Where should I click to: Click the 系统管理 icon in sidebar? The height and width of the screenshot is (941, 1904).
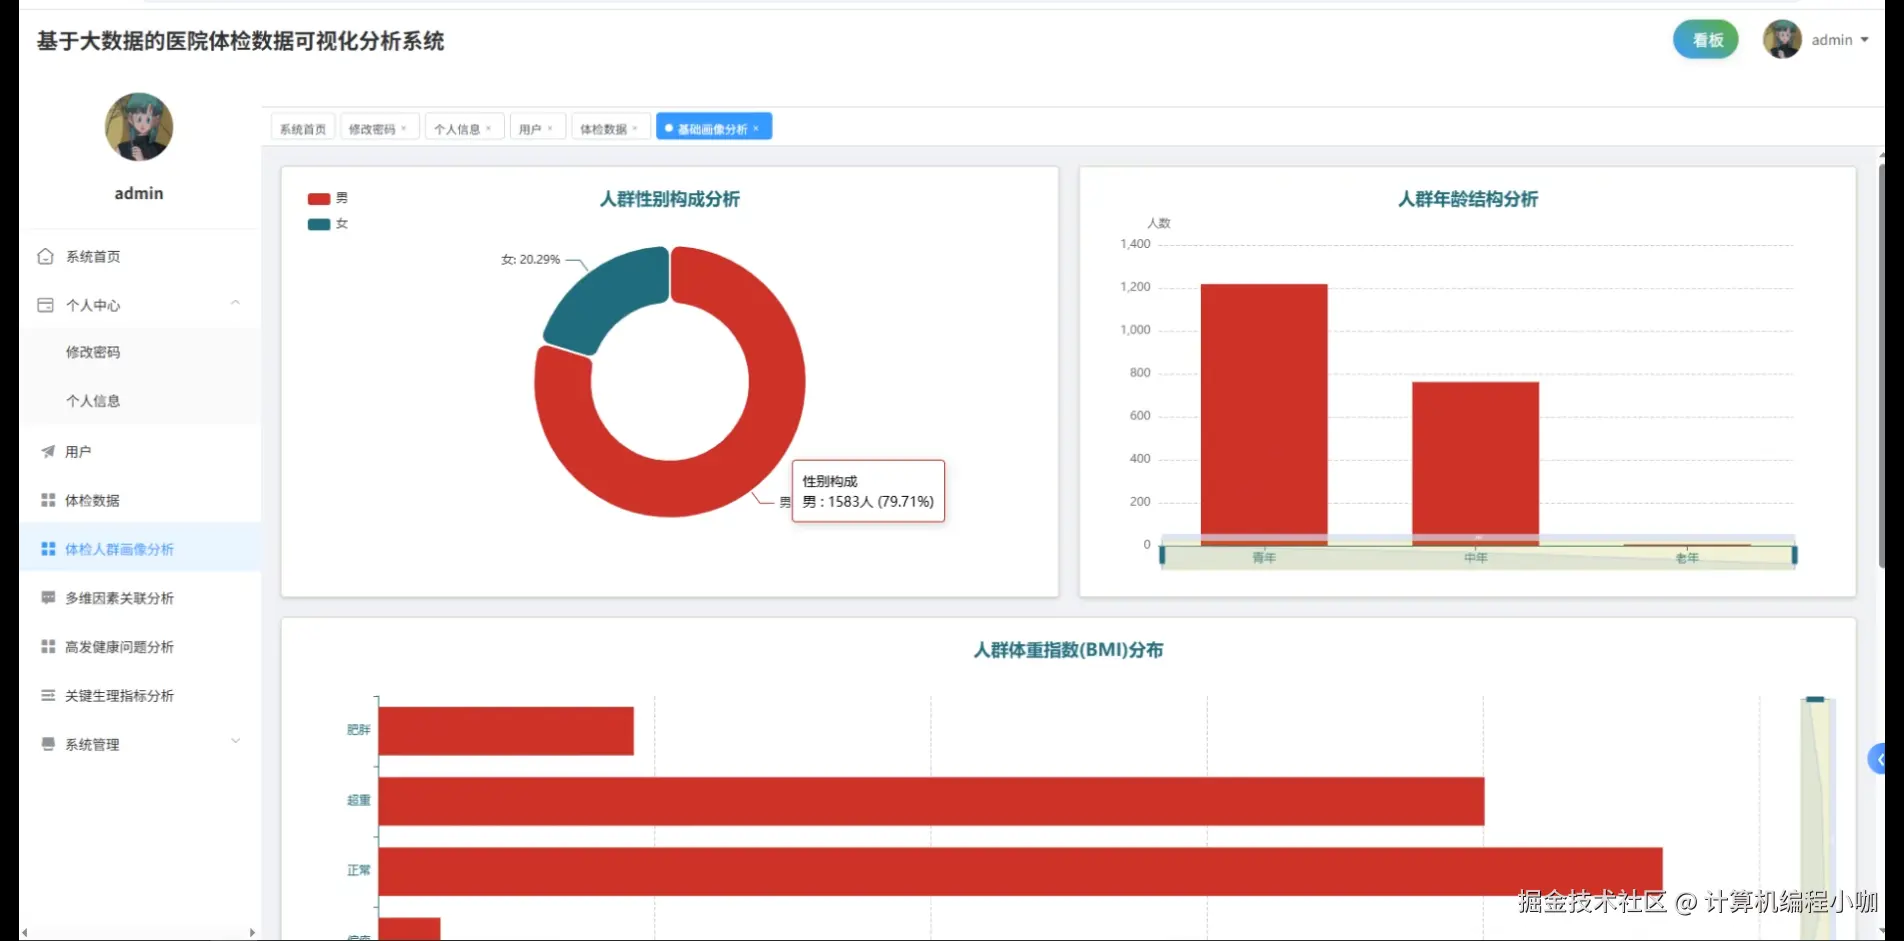point(47,744)
